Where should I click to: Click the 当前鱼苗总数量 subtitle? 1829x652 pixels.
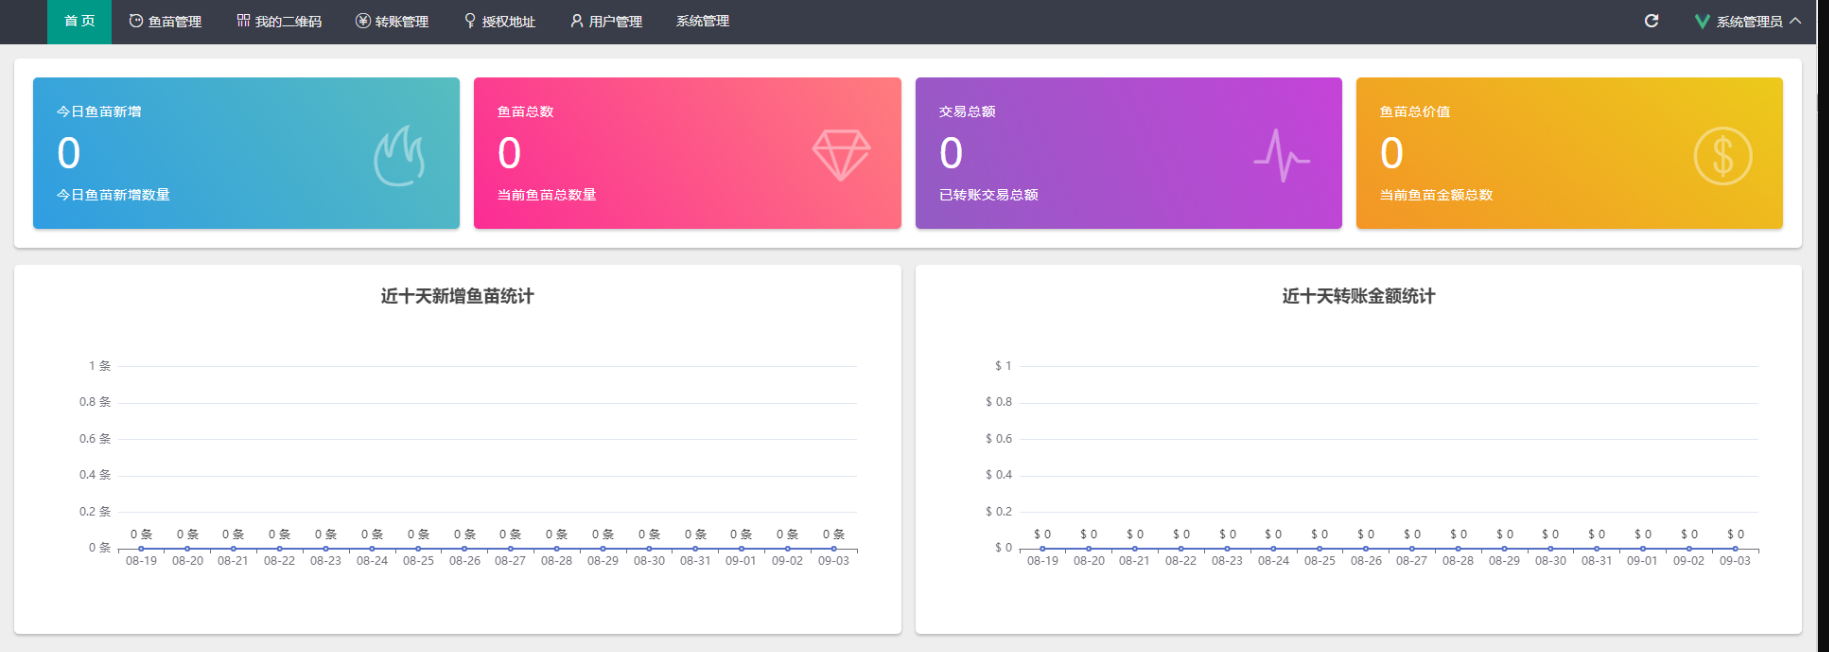(x=546, y=195)
